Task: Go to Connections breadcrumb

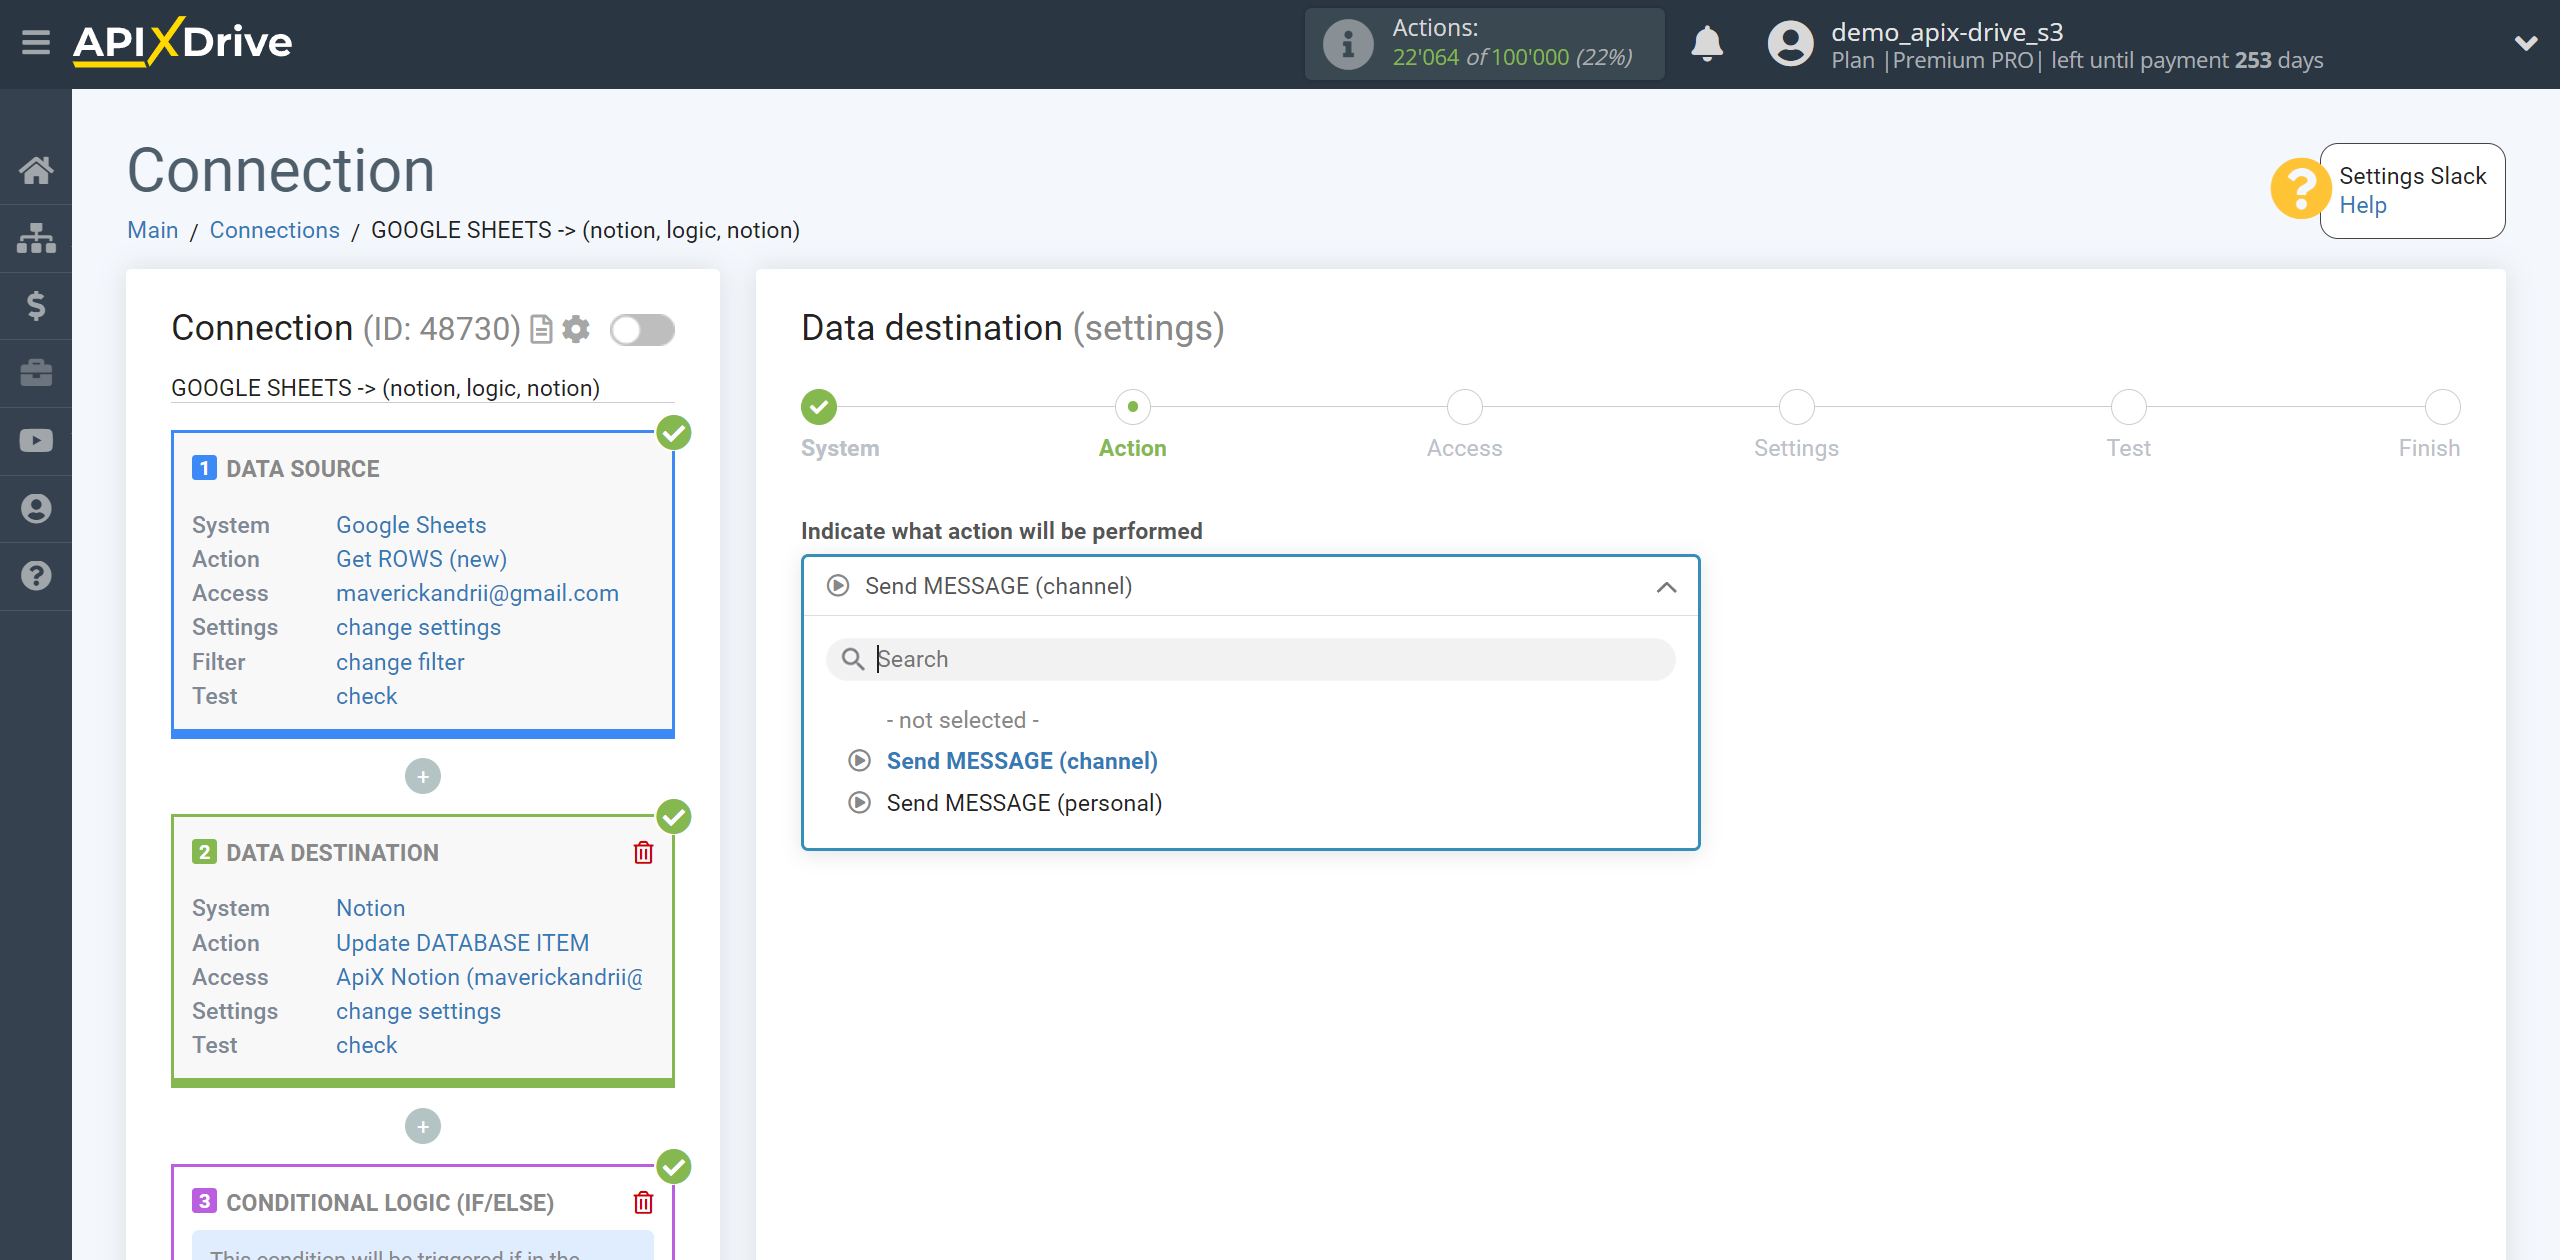Action: [x=274, y=230]
